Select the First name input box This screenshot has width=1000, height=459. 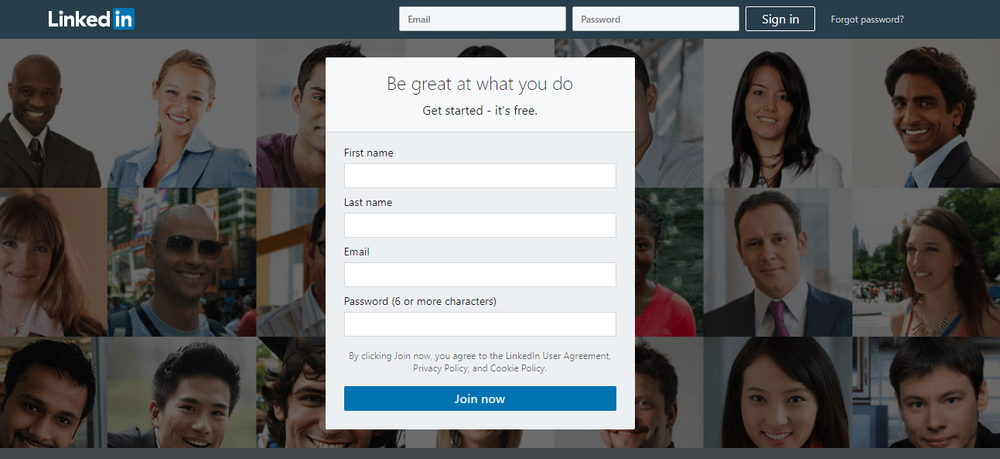[480, 175]
